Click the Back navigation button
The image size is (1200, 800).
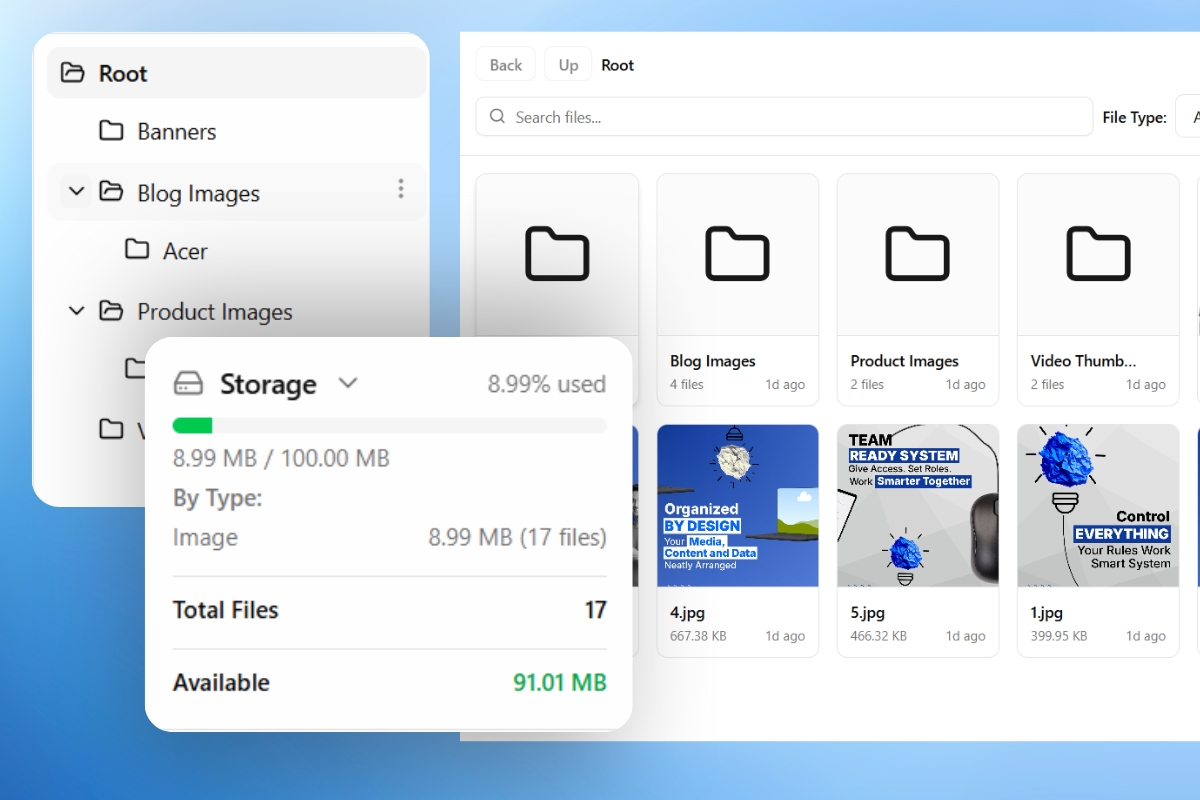tap(505, 64)
